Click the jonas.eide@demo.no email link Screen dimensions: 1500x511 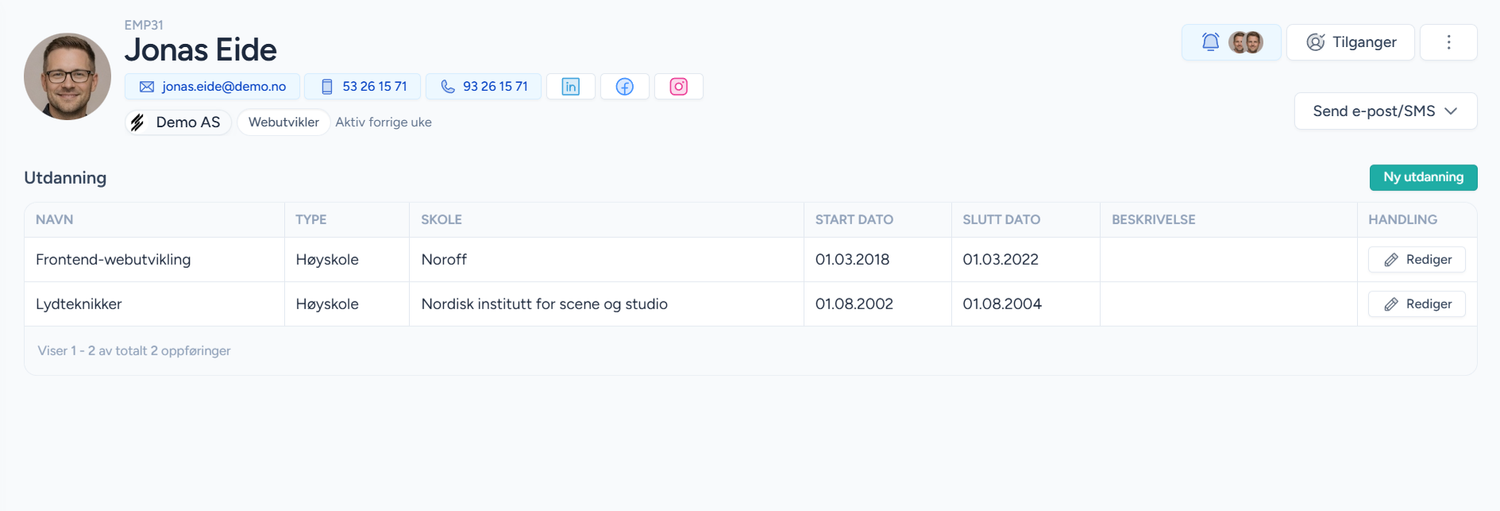pos(213,87)
